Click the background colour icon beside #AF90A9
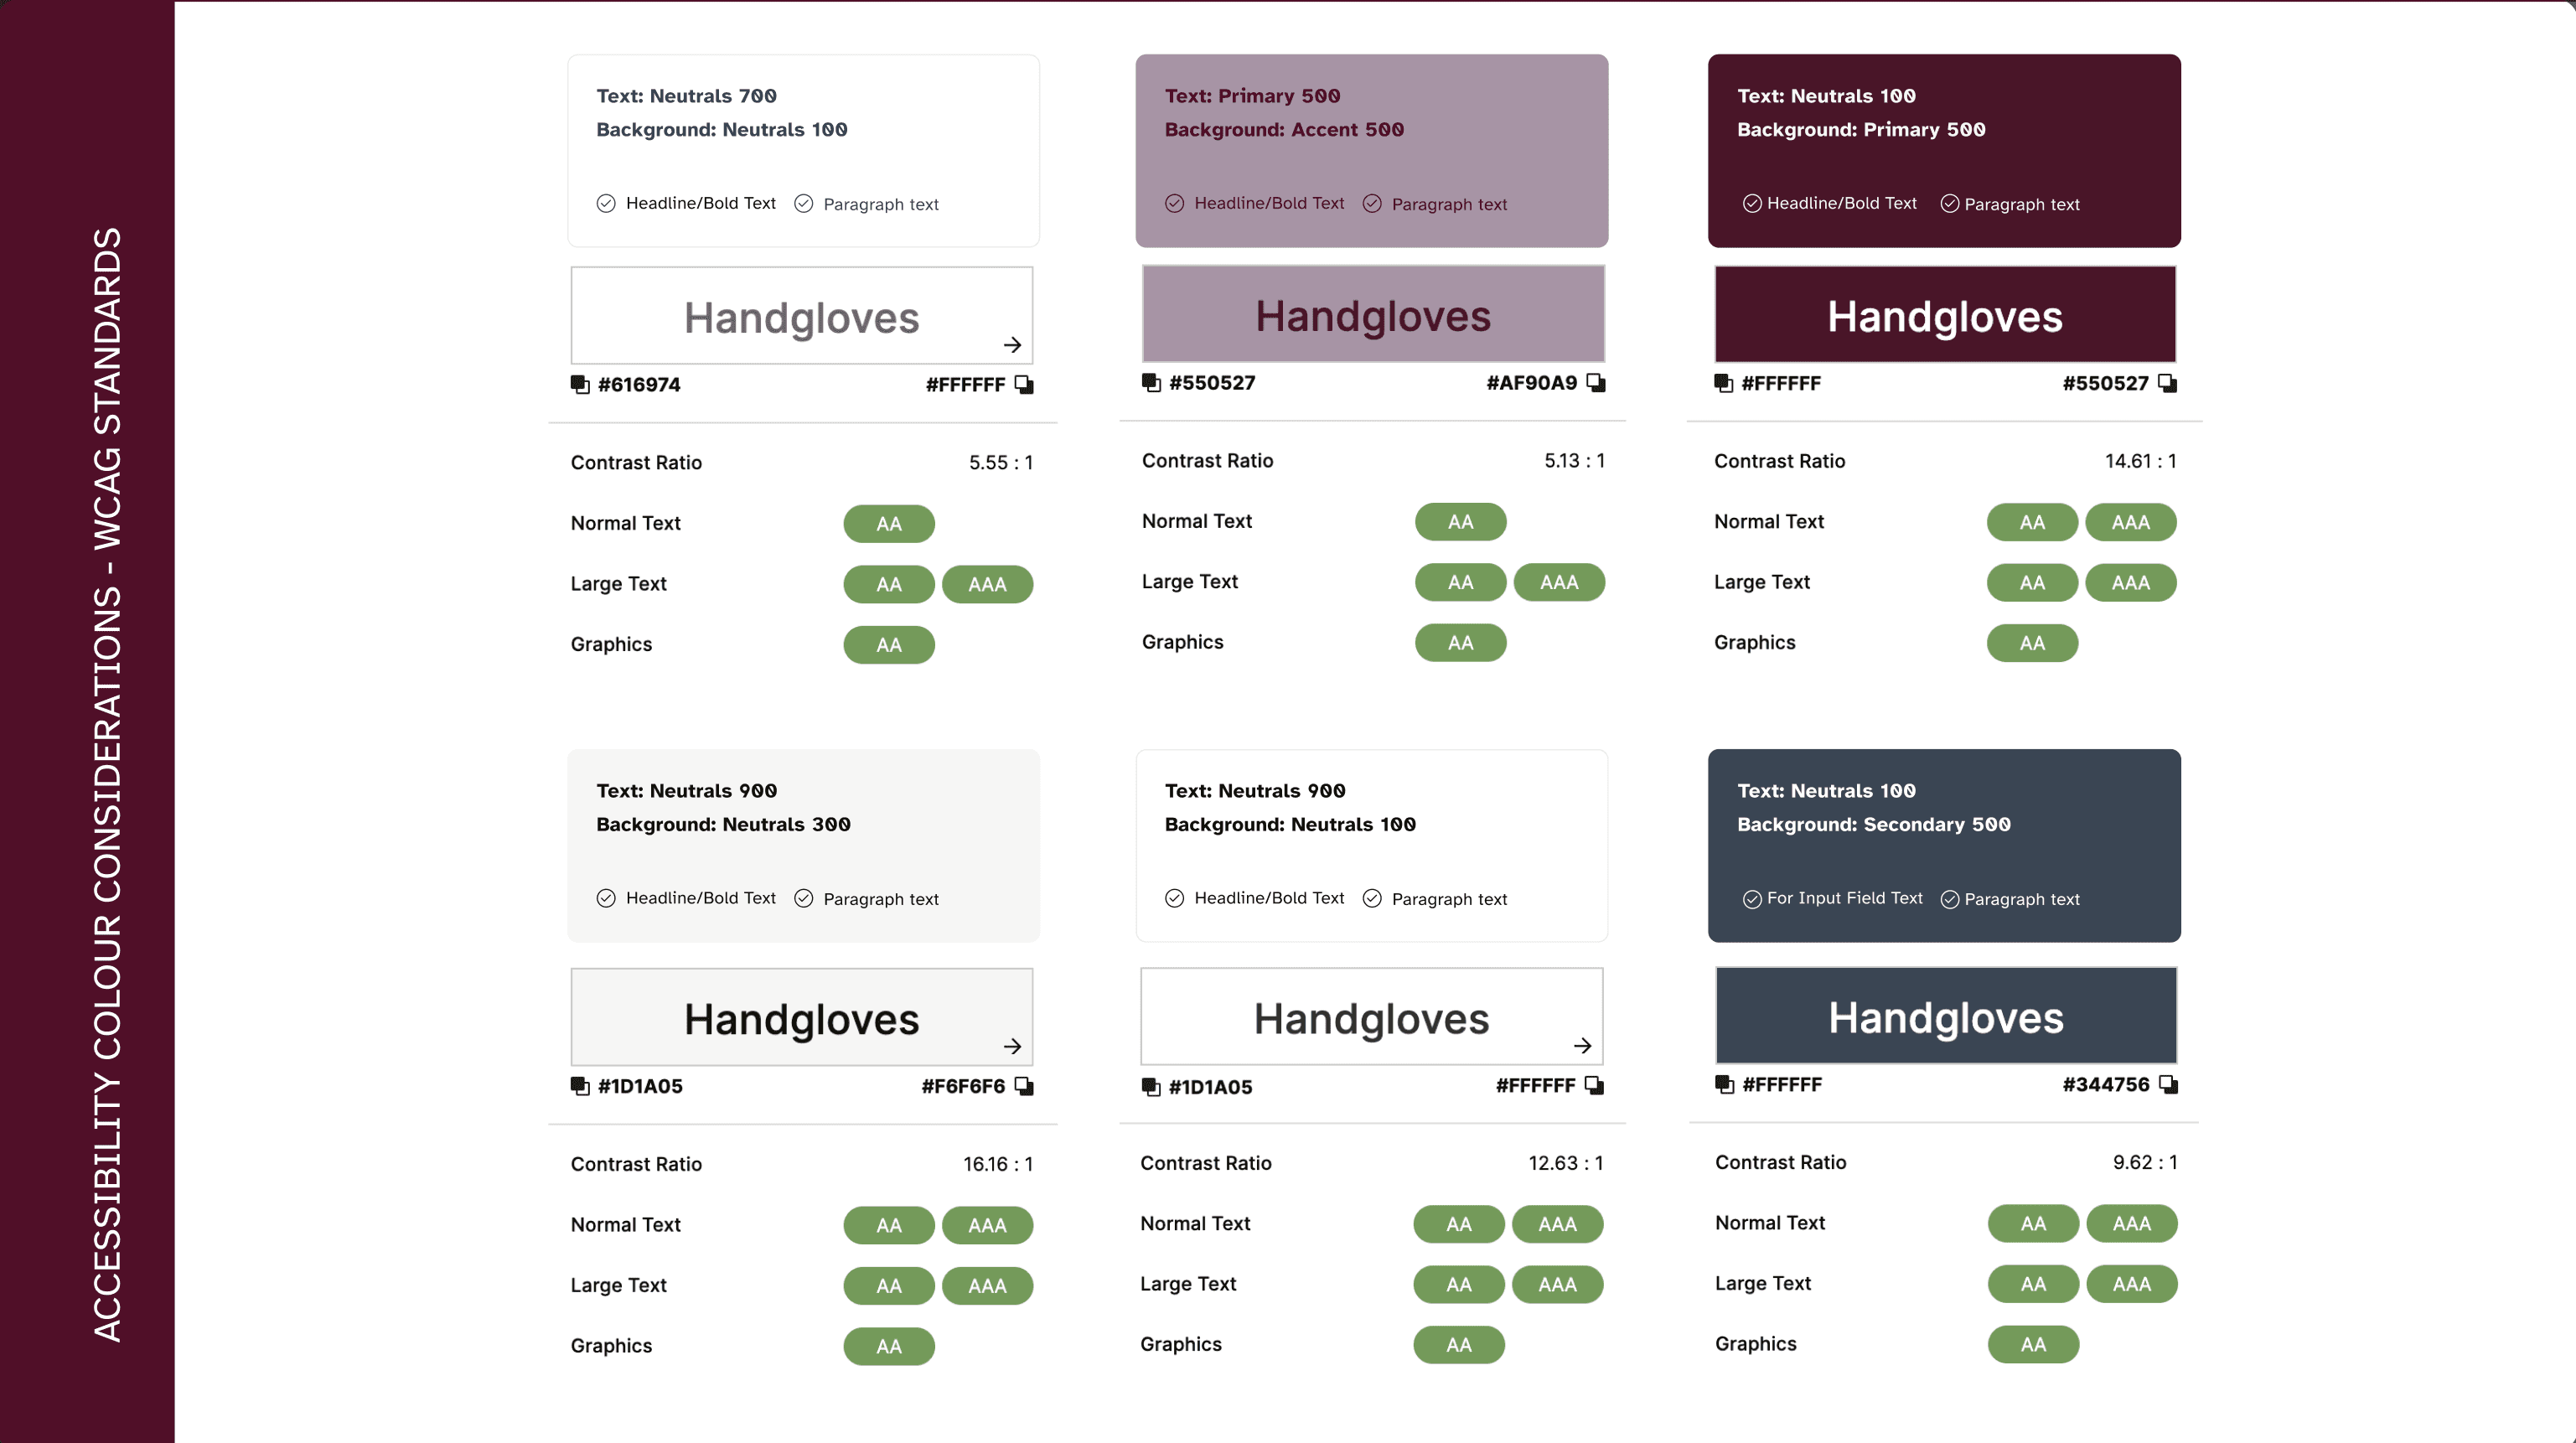This screenshot has width=2576, height=1443. 1596,383
